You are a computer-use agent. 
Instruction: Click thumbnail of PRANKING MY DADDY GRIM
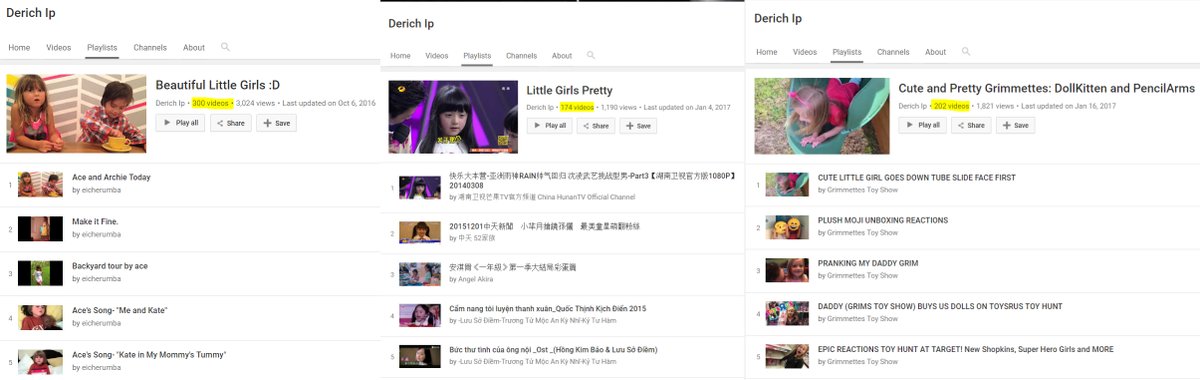click(787, 270)
